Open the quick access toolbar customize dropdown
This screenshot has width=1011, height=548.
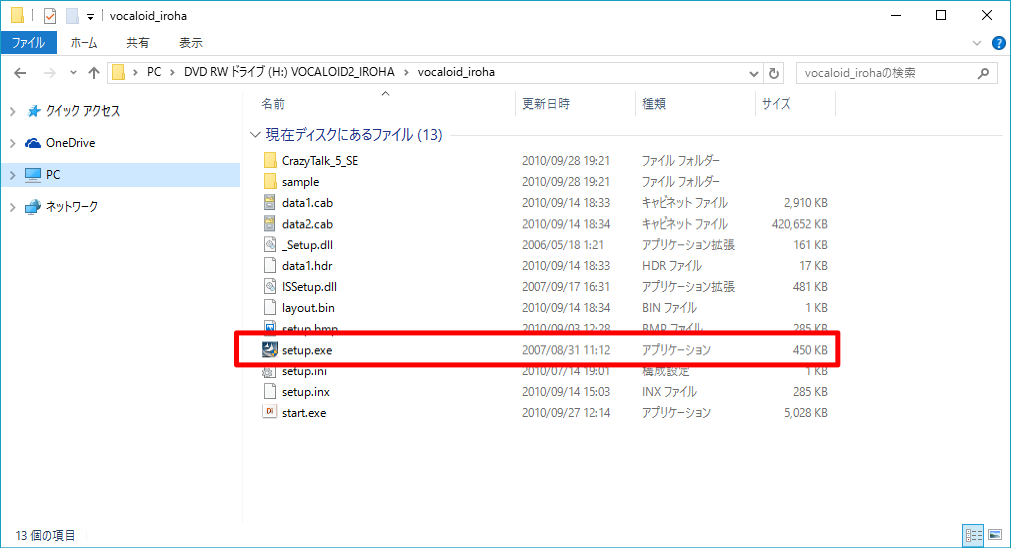tap(90, 16)
